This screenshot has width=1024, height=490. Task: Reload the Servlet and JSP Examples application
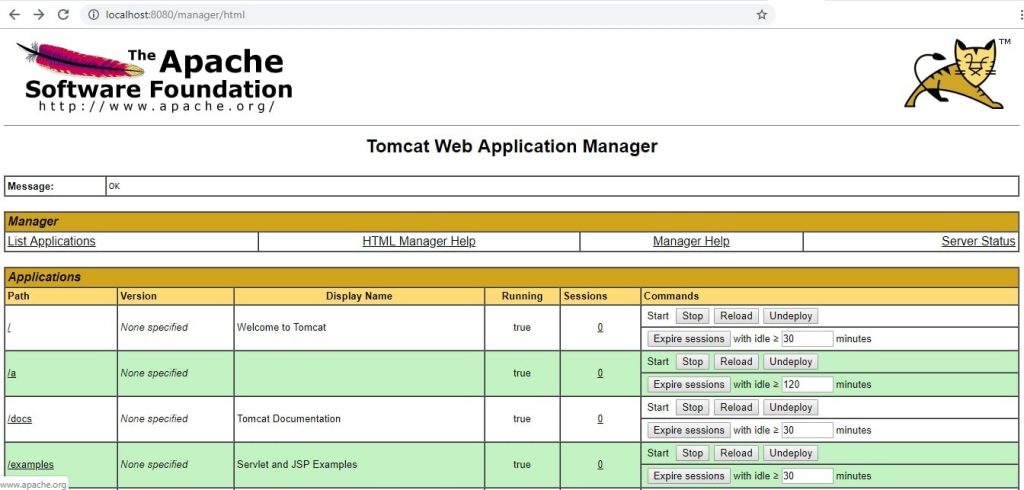[736, 453]
